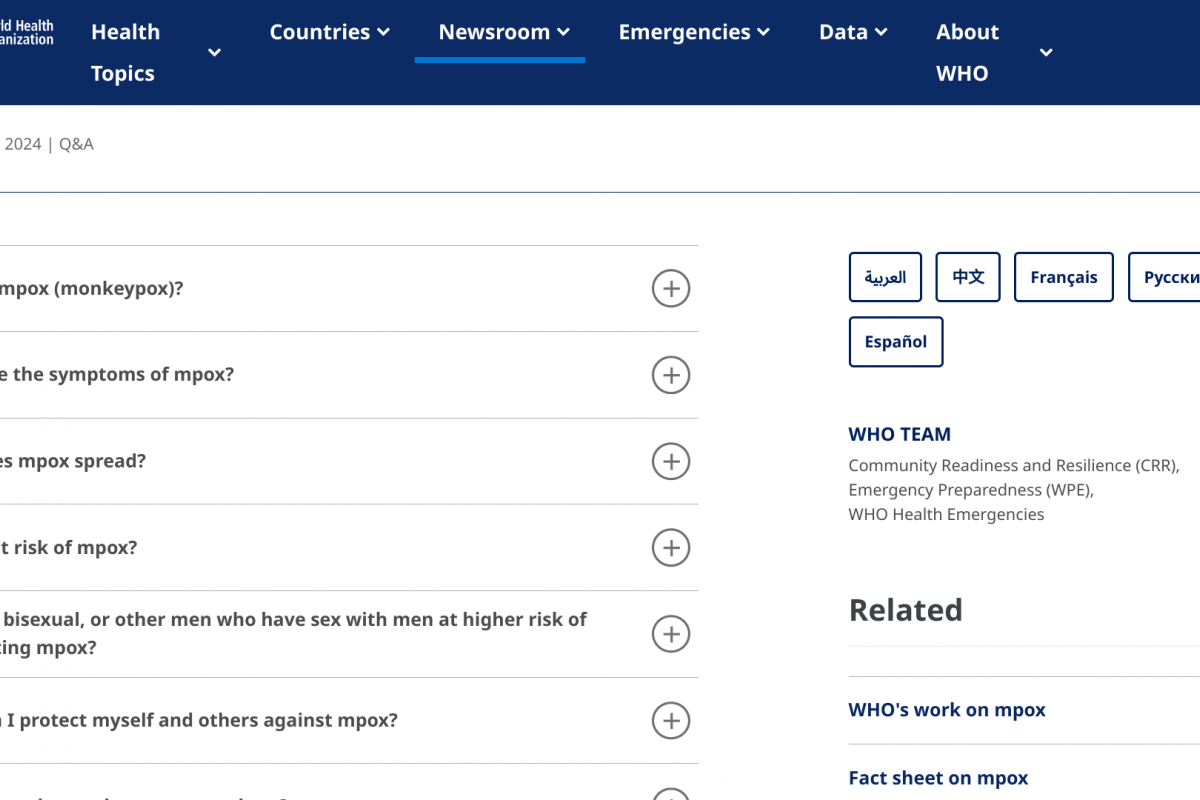Viewport: 1200px width, 800px height.
Task: Expand the About WHO menu
Action: (x=993, y=52)
